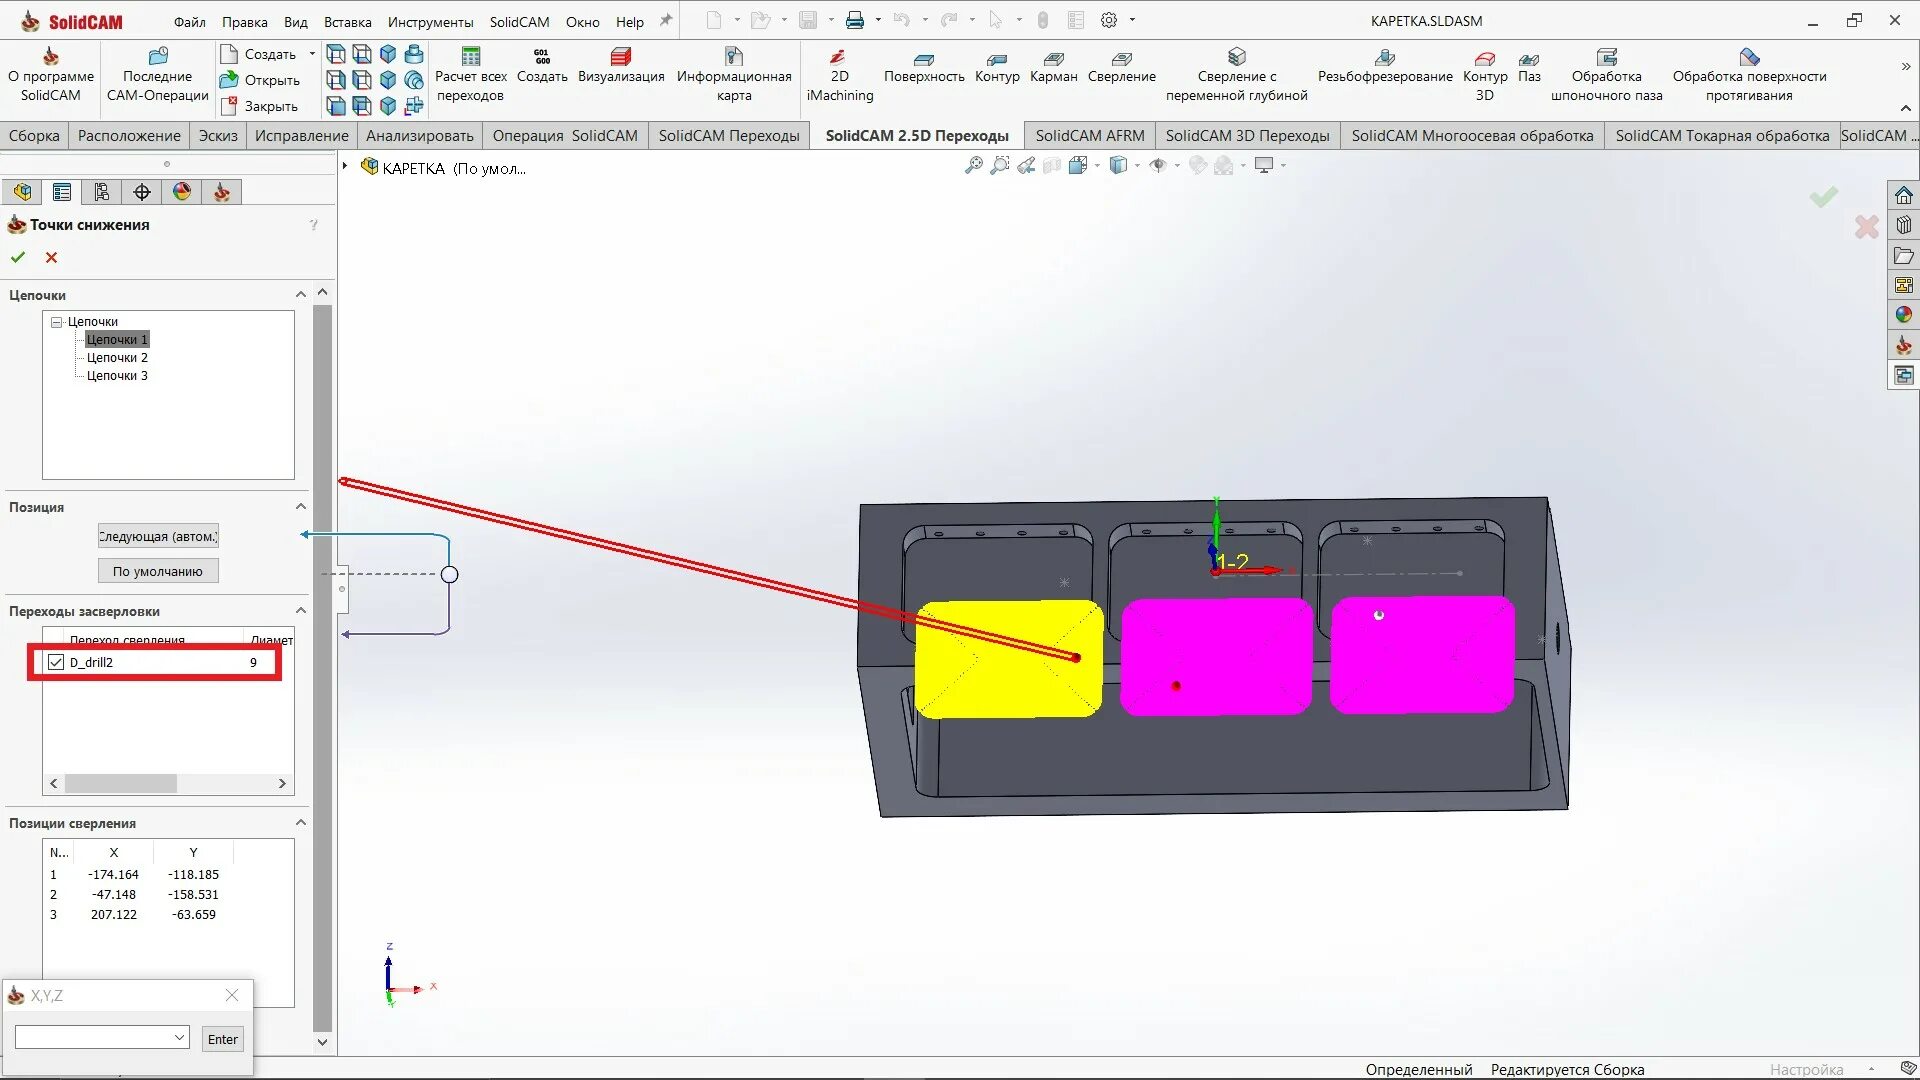The width and height of the screenshot is (1920, 1080).
Task: Open the X,Y,Z coordinate dropdown
Action: [x=180, y=1037]
